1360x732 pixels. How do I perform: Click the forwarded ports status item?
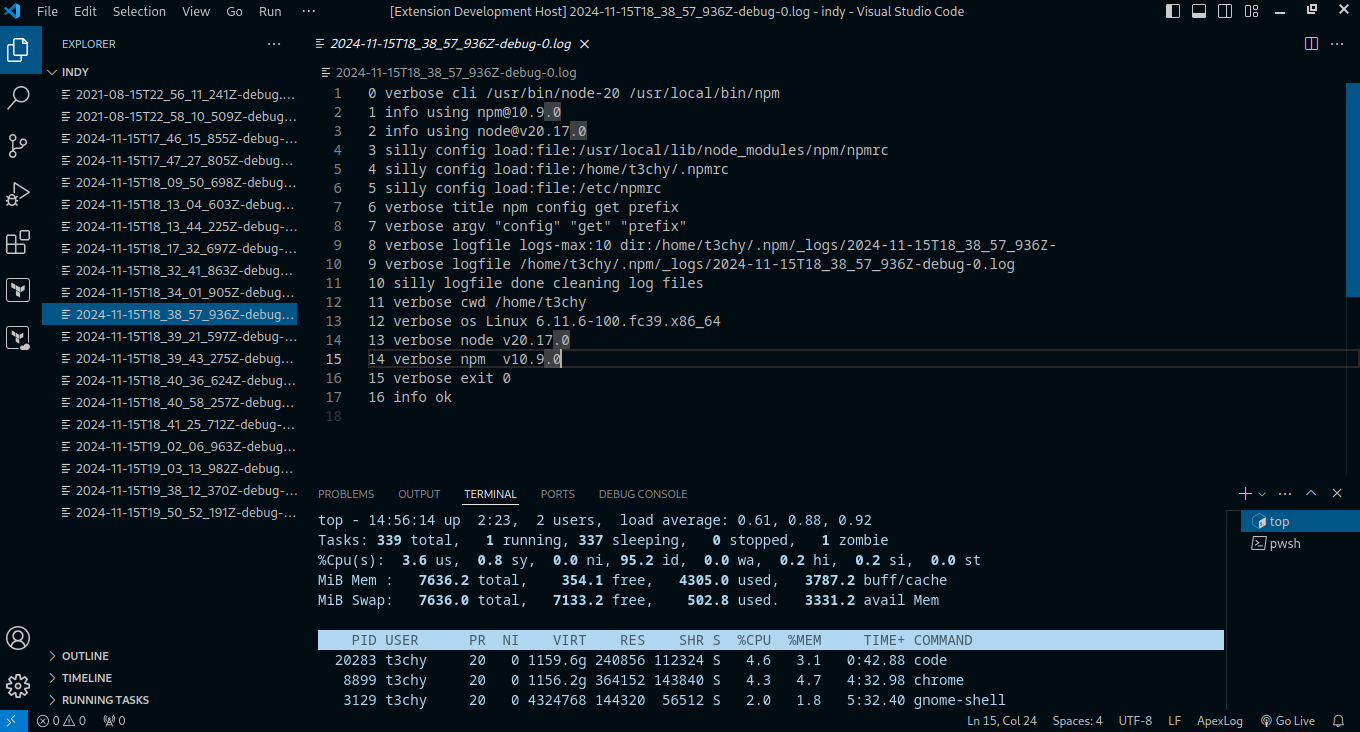115,721
